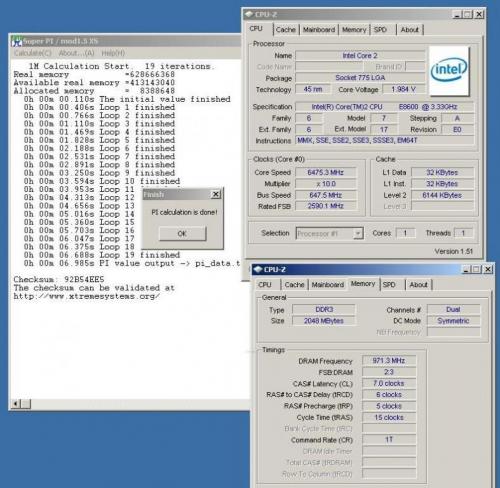
Task: Click the Intel logo in the CPU-Z CPU tab
Action: coord(449,70)
